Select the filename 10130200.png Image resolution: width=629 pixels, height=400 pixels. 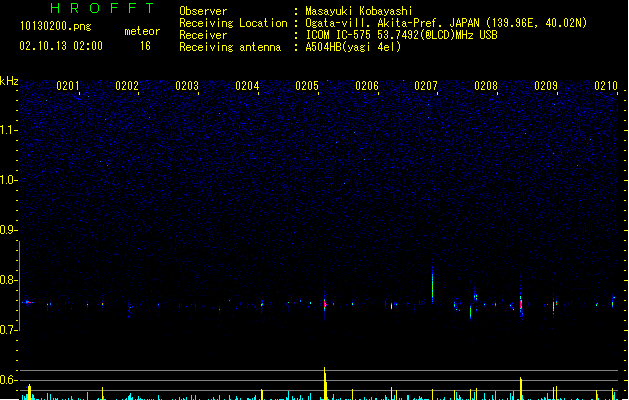coord(56,26)
